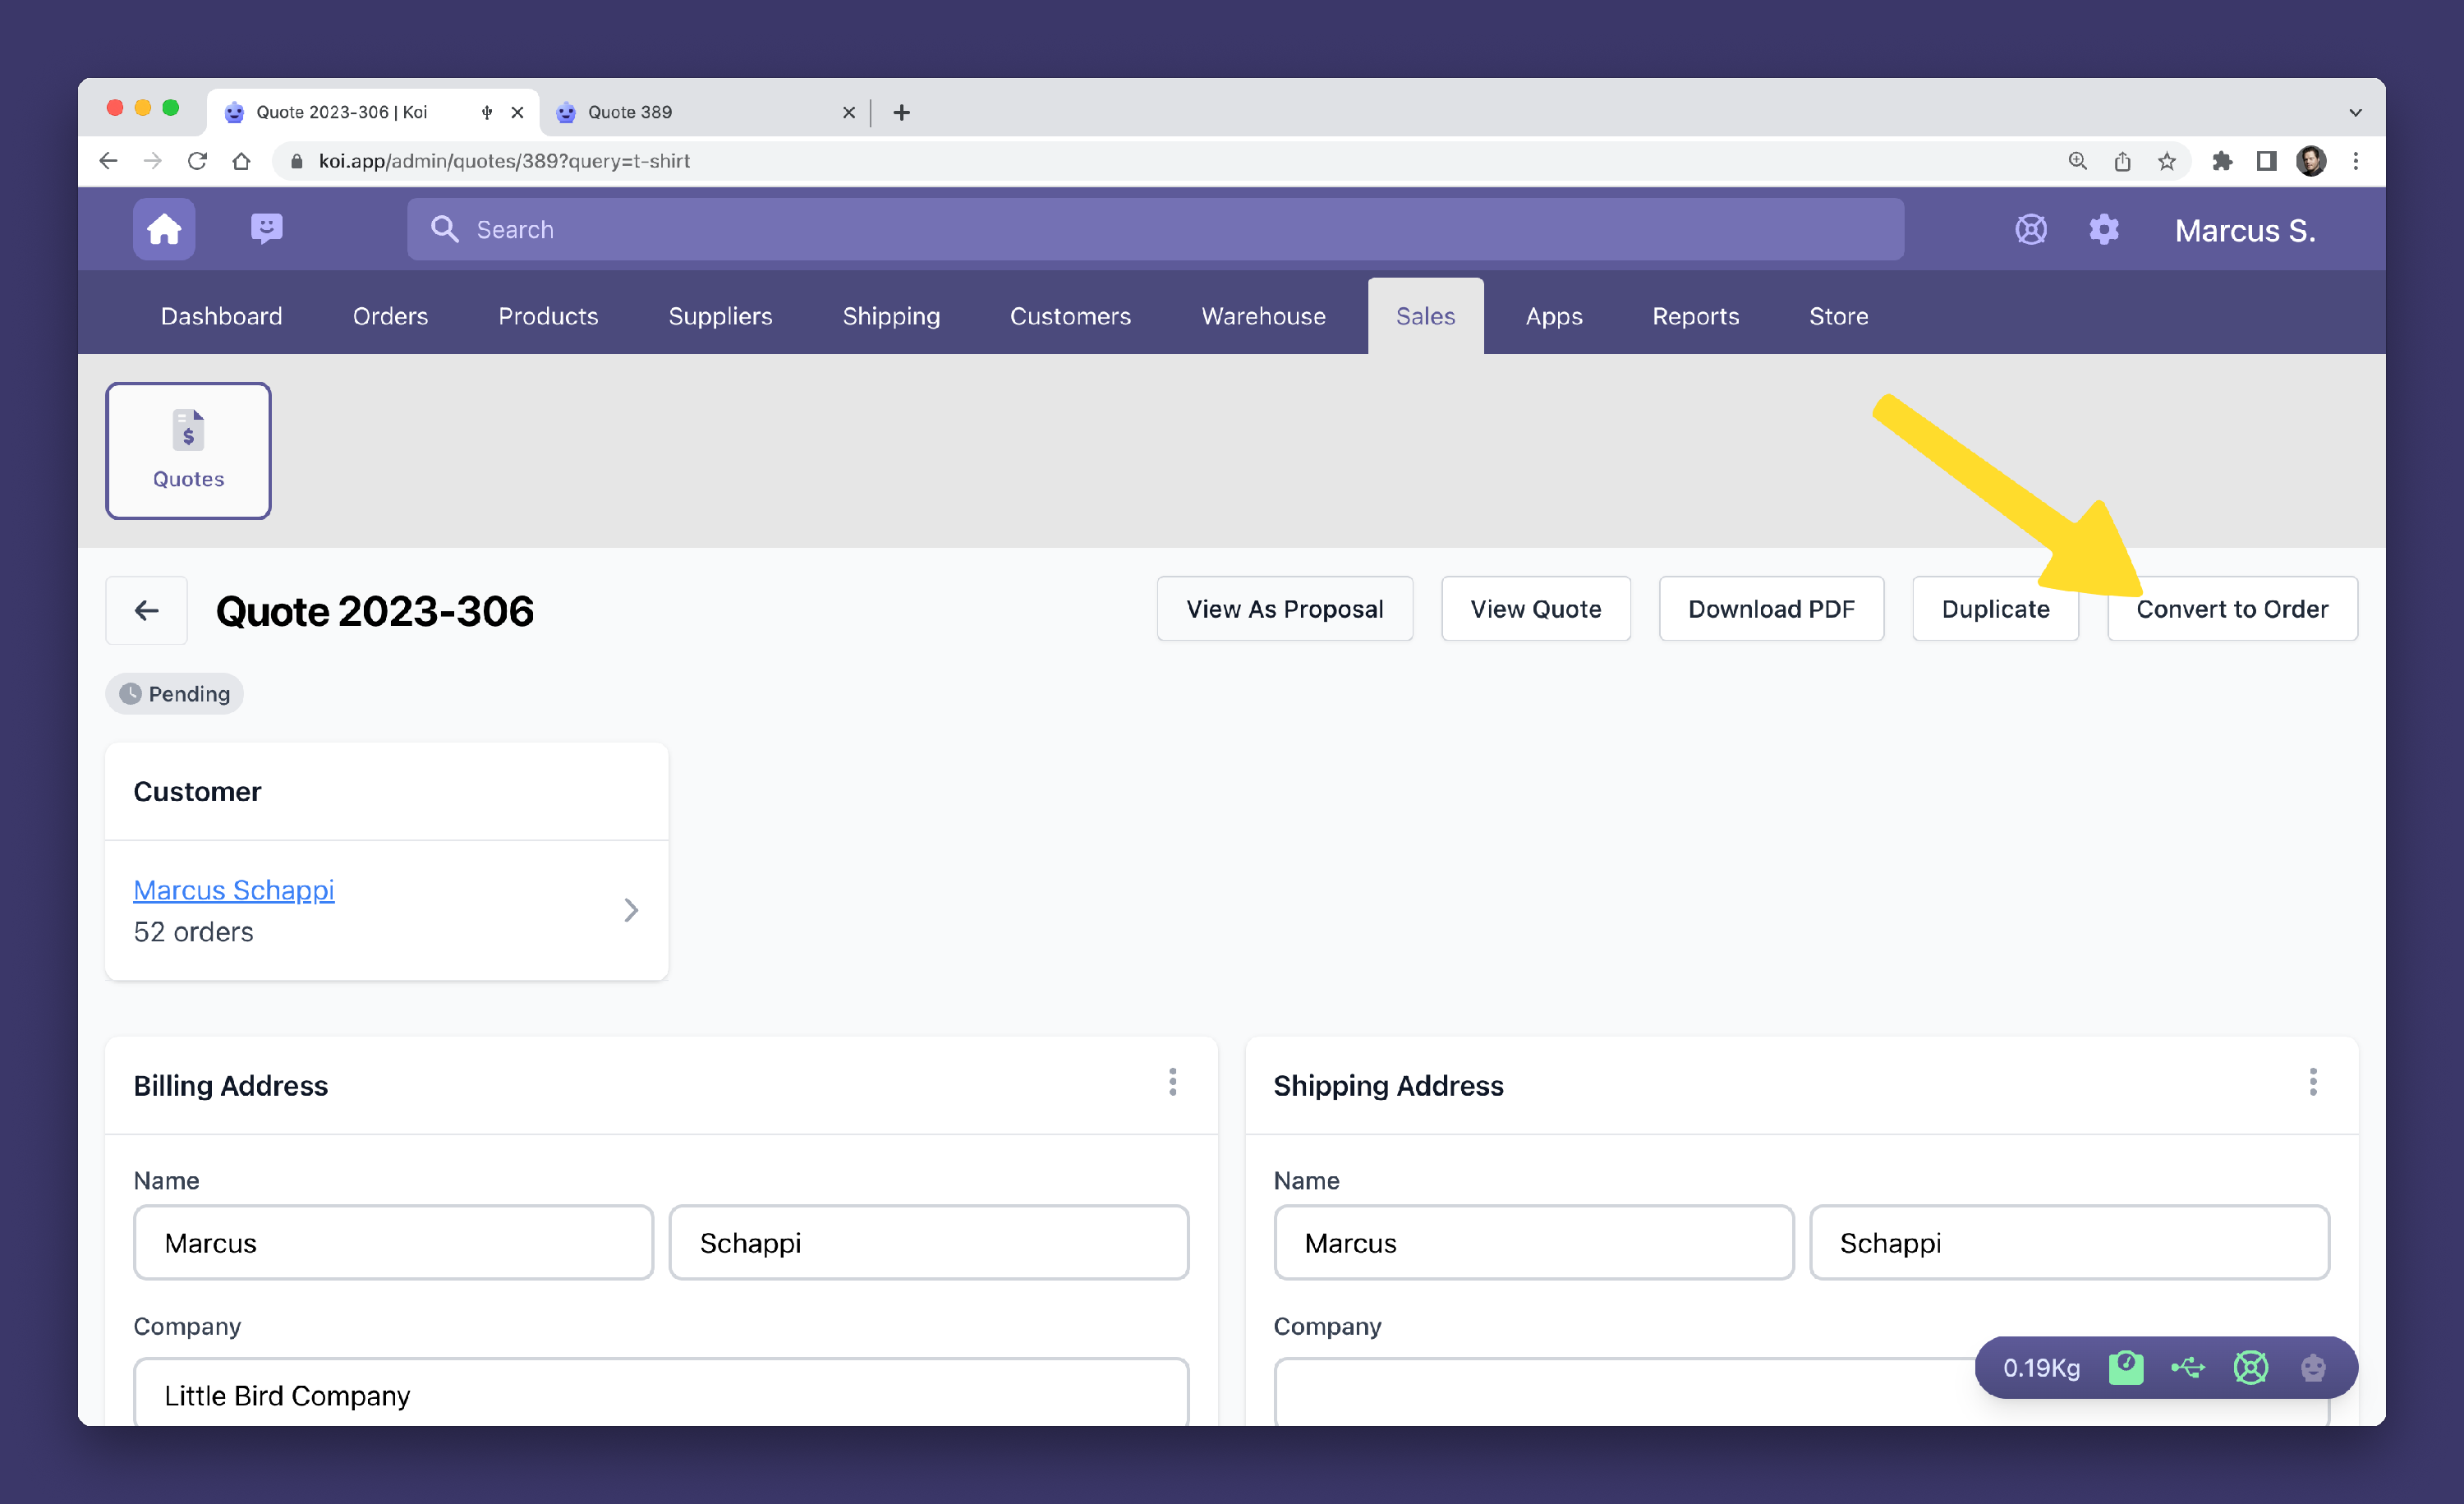Focus the top Search field

[x=1155, y=229]
